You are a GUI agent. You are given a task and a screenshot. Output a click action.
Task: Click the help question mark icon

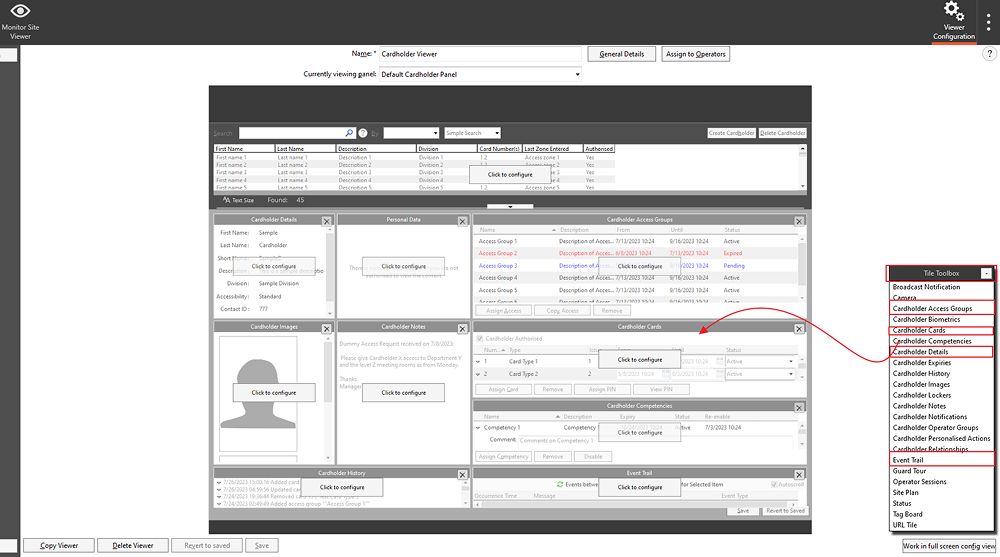coord(989,54)
